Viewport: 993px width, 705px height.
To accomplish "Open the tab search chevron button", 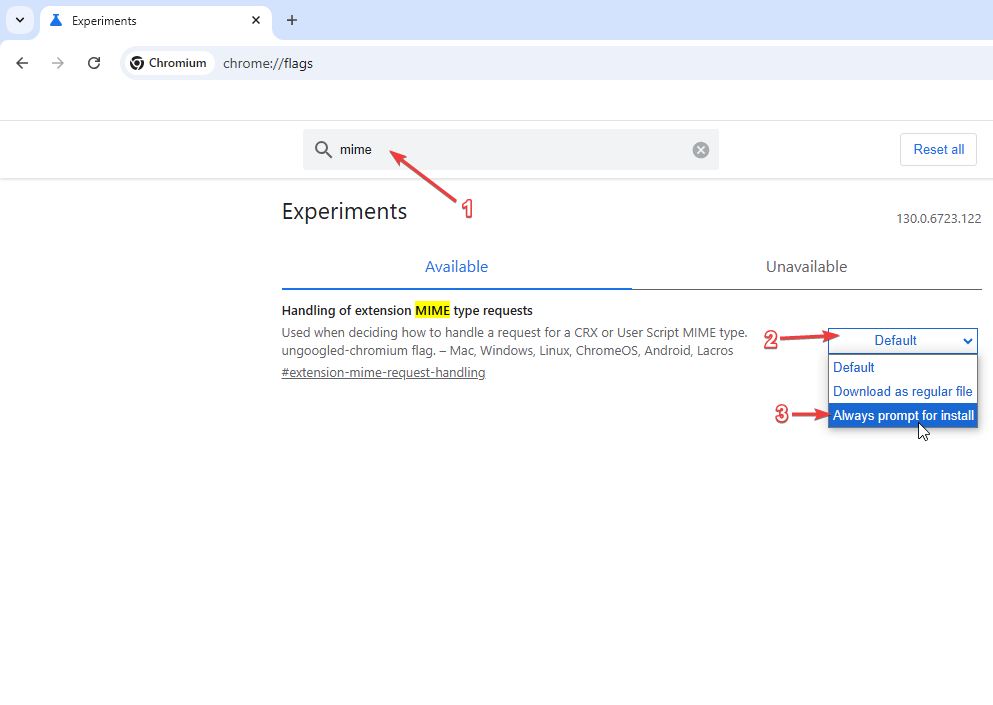I will 20,20.
